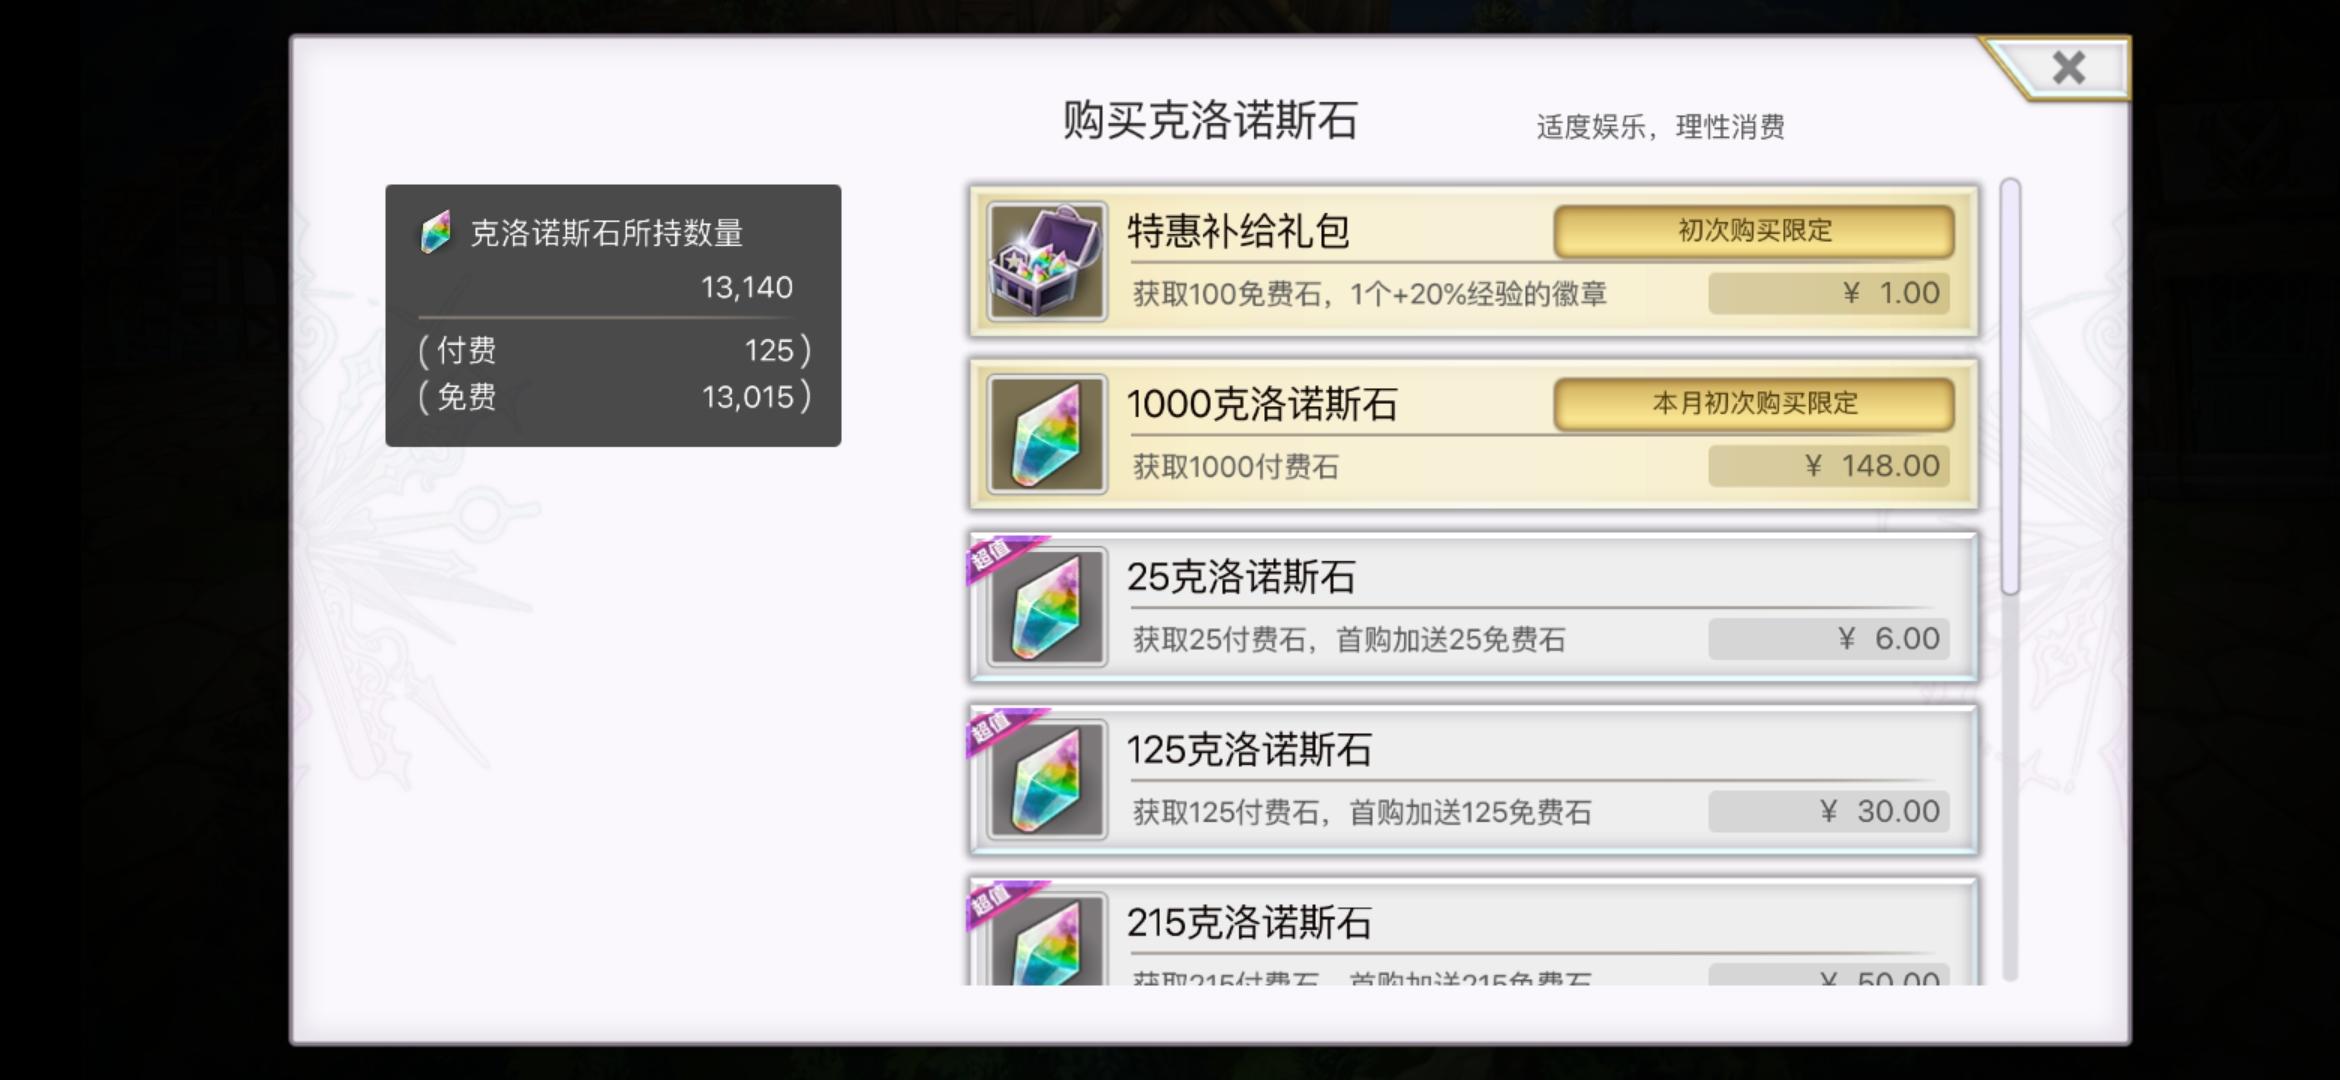Image resolution: width=2340 pixels, height=1080 pixels.
Task: Click the 付费 paid stone count row
Action: coord(614,350)
